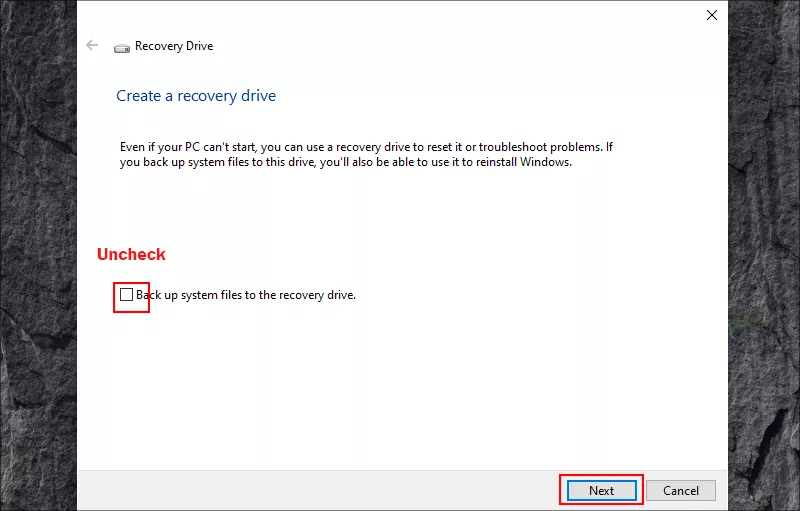This screenshot has width=800, height=511.
Task: Close the Recovery Drive window
Action: click(712, 15)
